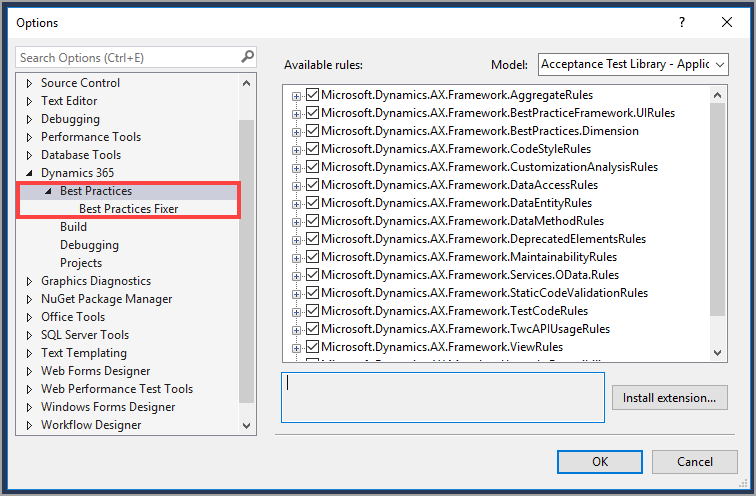Disable DataAccessRules checkbox
This screenshot has height=496, width=756.
point(312,185)
